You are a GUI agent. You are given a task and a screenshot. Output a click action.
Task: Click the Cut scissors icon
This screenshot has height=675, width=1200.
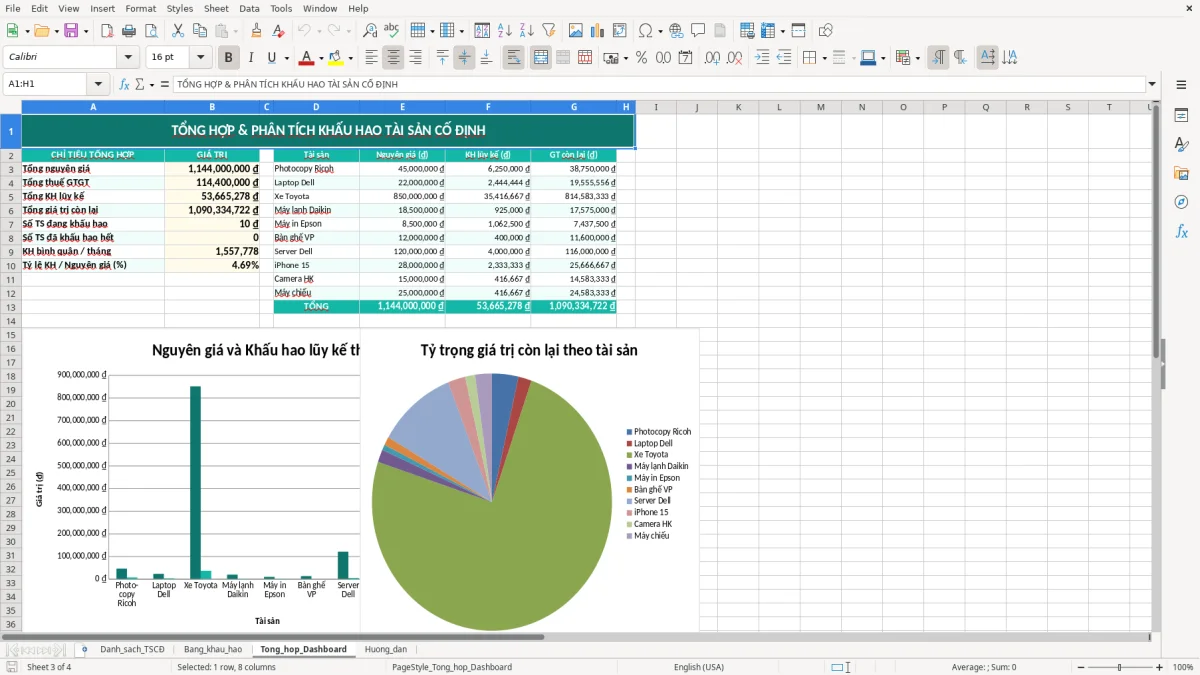177,31
